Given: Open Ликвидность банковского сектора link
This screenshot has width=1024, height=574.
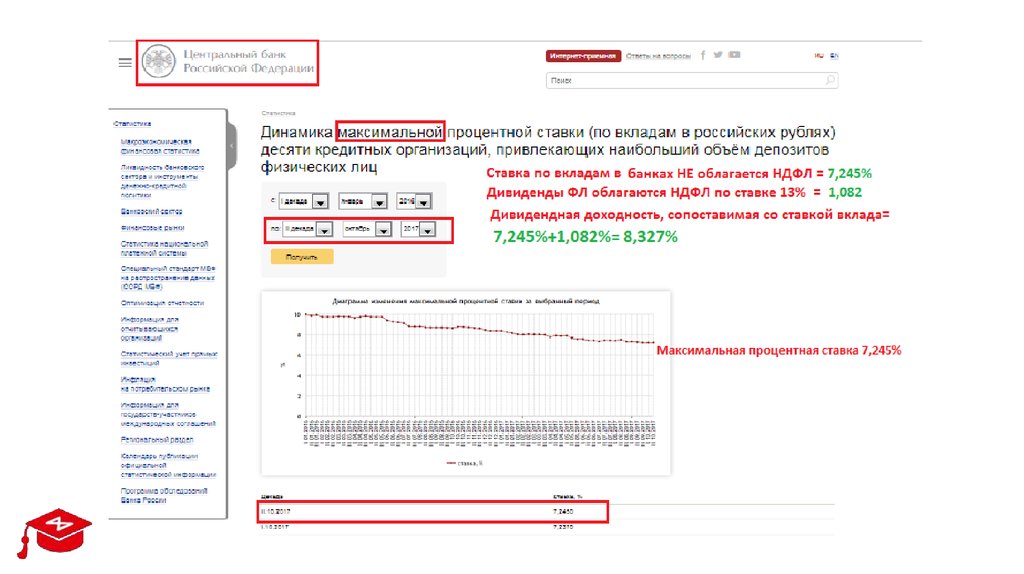Looking at the screenshot, I should [x=163, y=181].
